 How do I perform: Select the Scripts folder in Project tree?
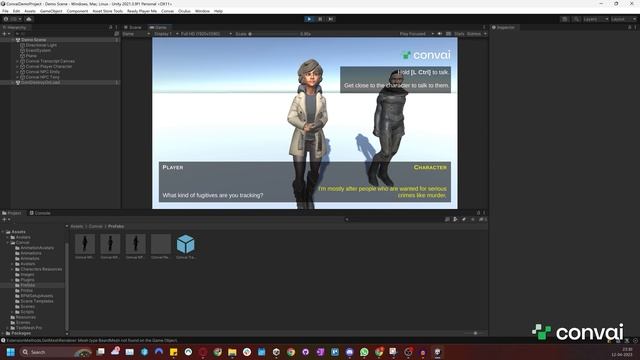tap(27, 312)
